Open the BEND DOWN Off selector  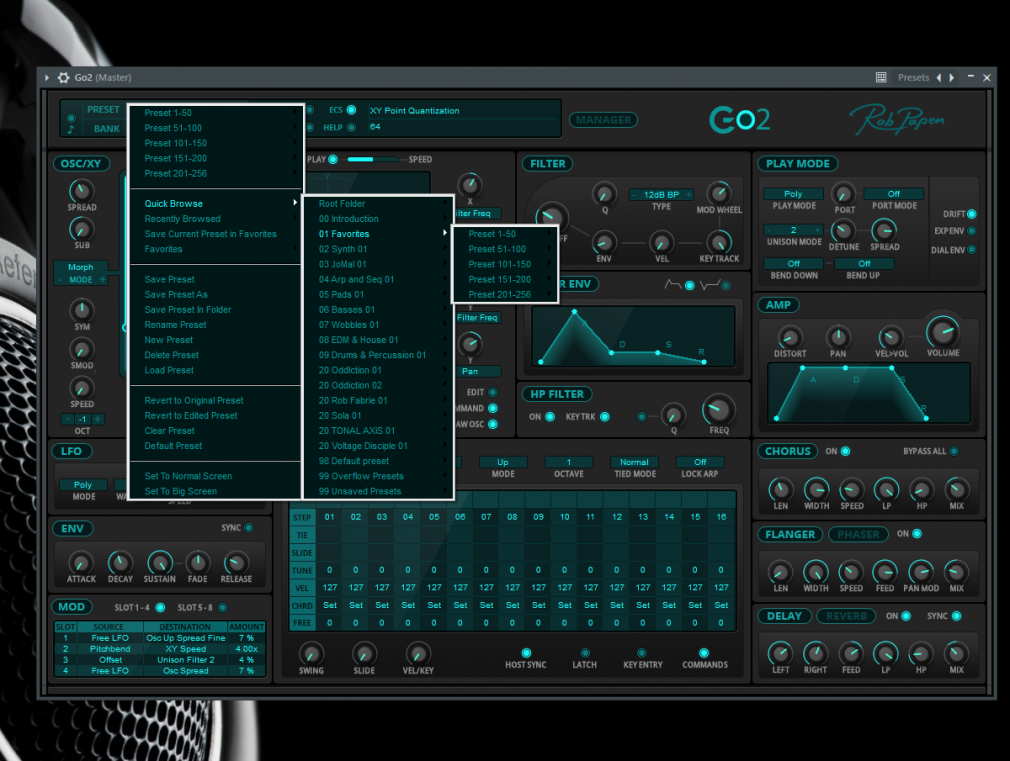[794, 264]
